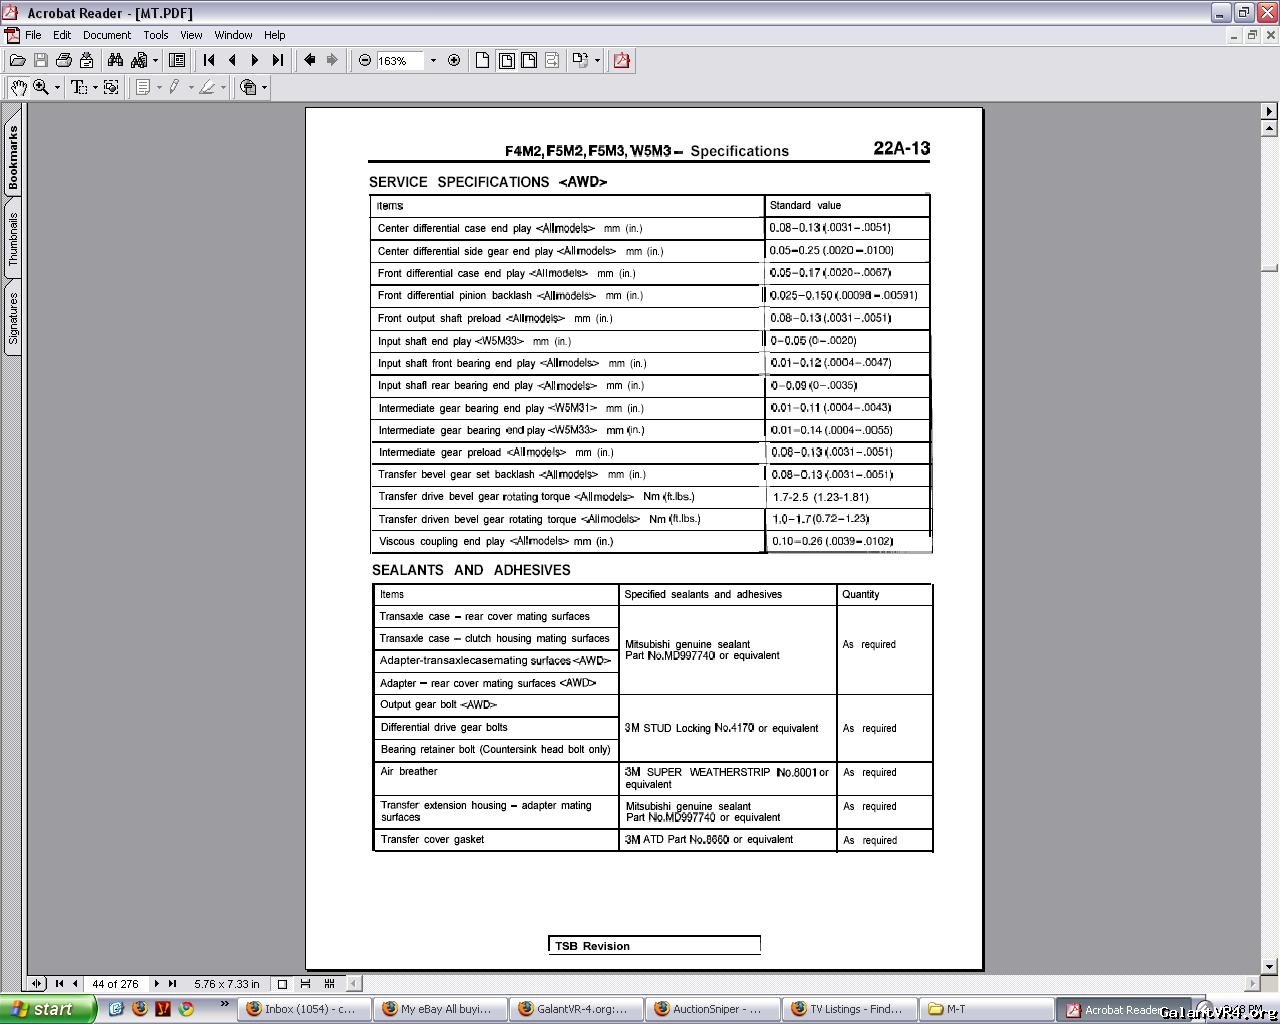Viewport: 1280px width, 1024px height.
Task: Open Find with the binoculars icon
Action: tap(116, 61)
